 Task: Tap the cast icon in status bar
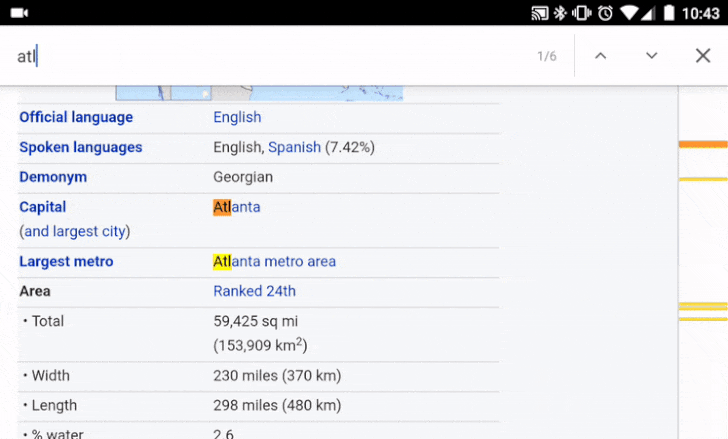click(538, 13)
